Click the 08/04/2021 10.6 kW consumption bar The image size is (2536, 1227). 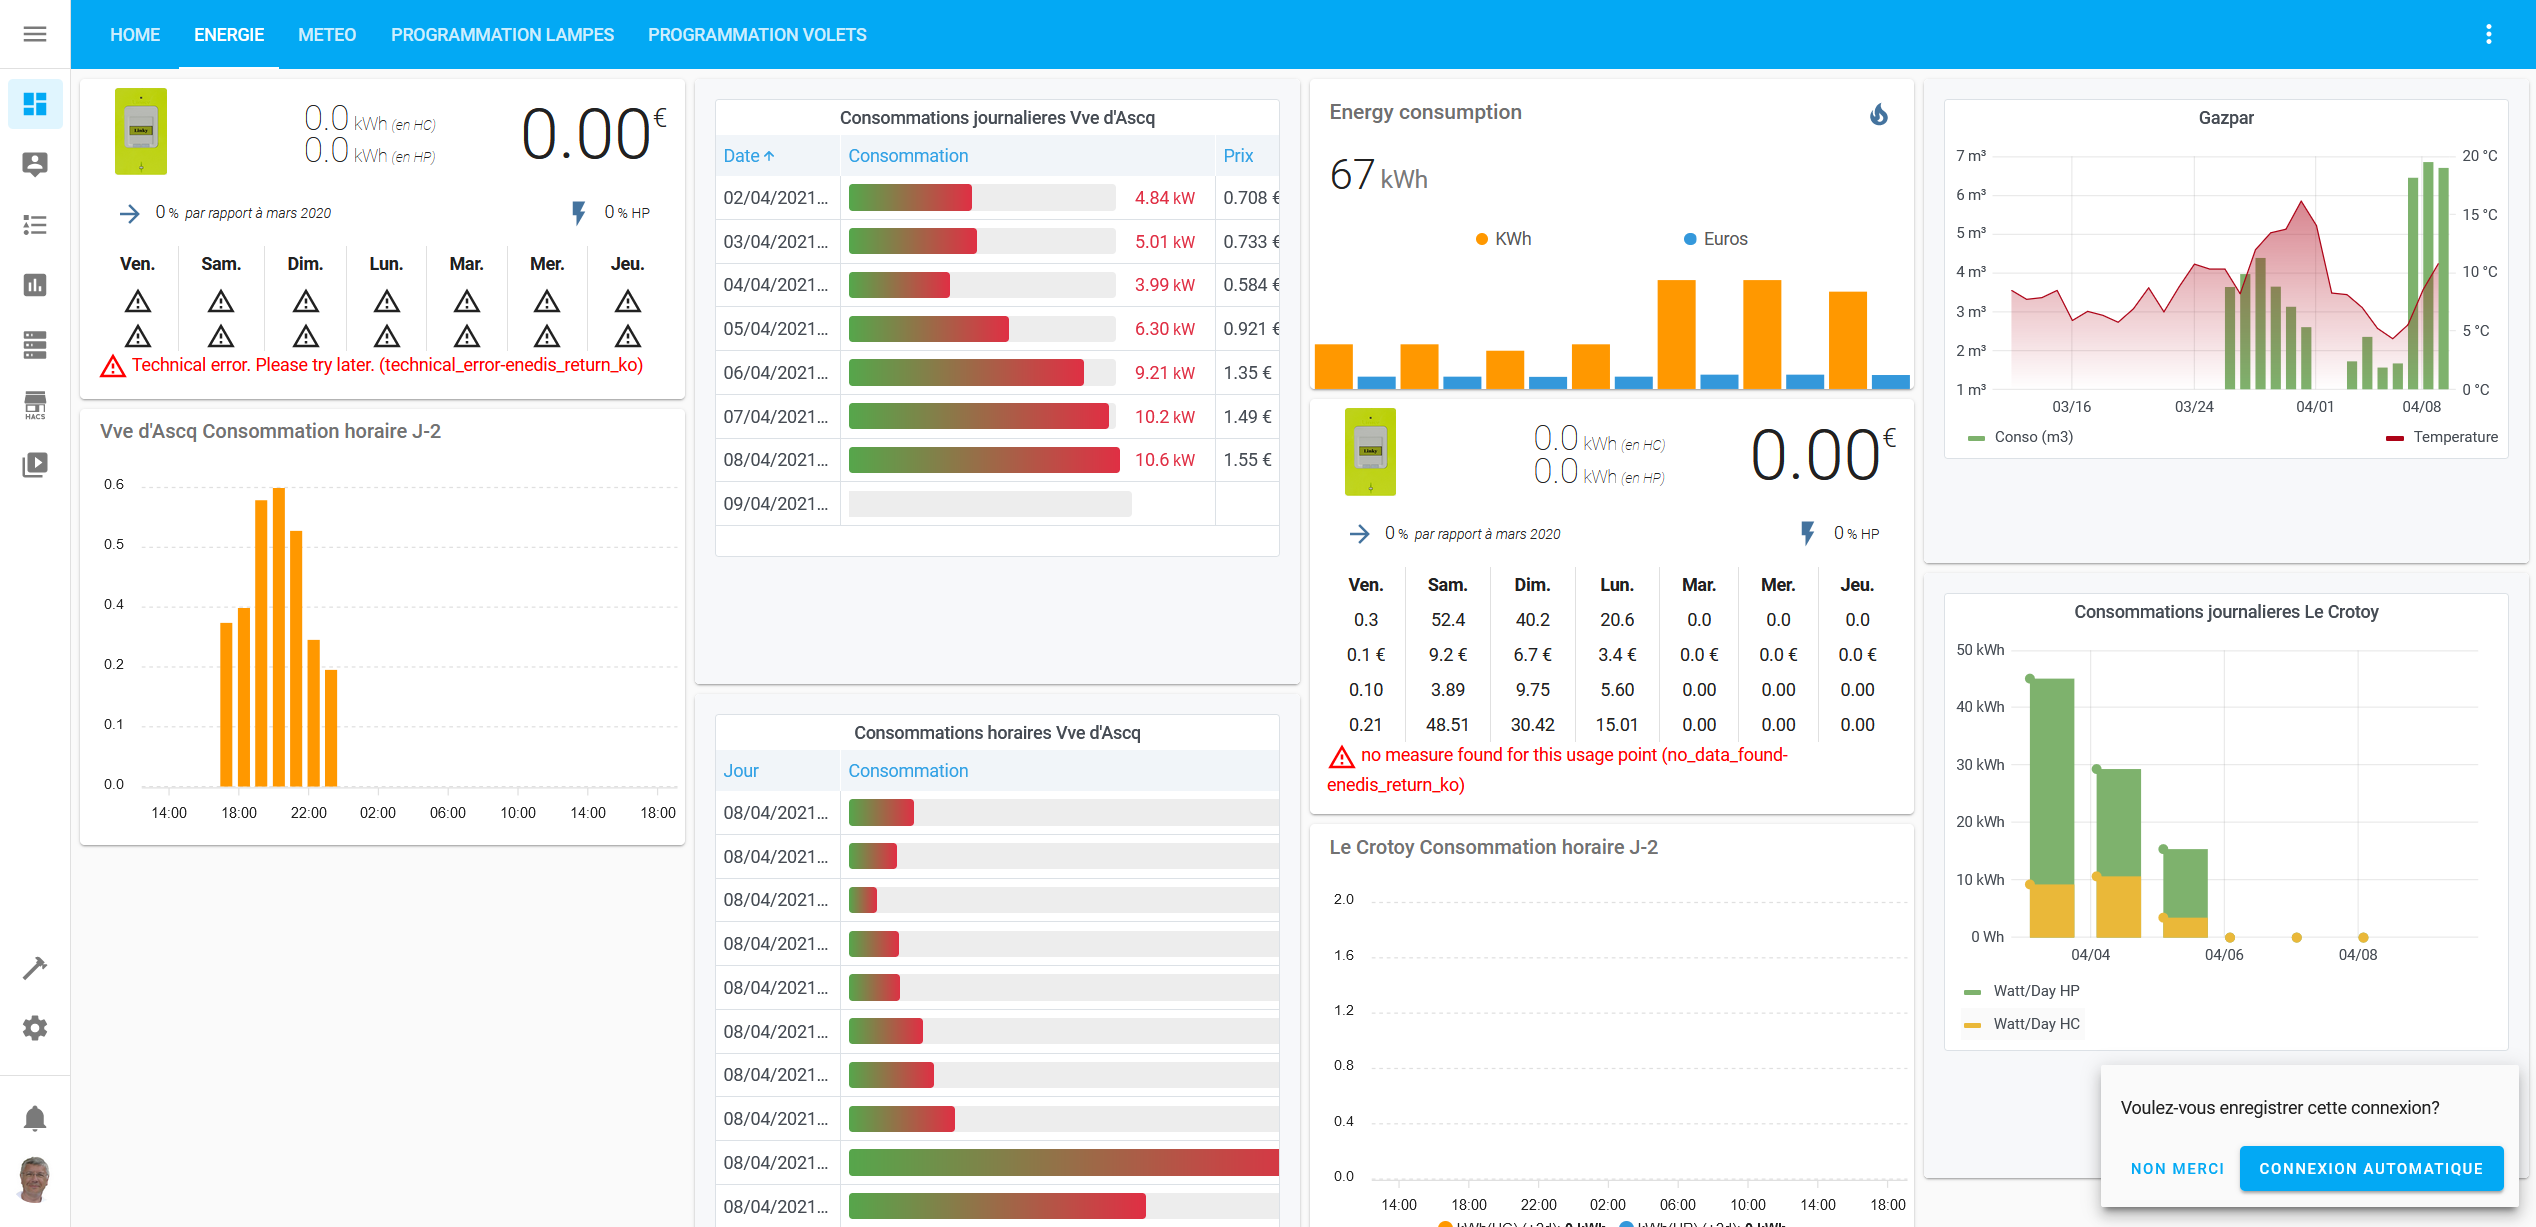(x=983, y=460)
